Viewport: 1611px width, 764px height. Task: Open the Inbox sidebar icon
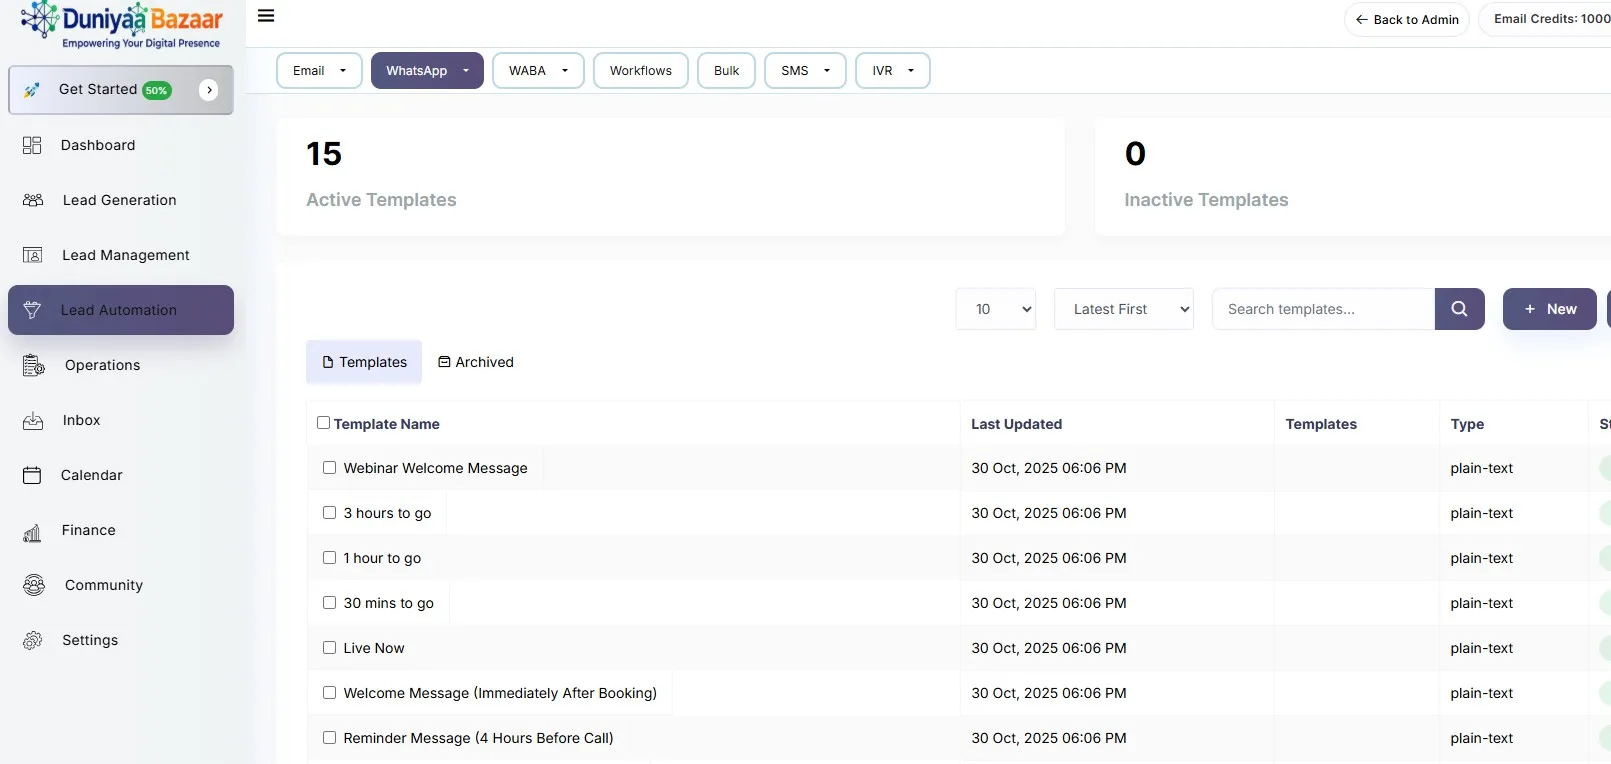coord(33,421)
